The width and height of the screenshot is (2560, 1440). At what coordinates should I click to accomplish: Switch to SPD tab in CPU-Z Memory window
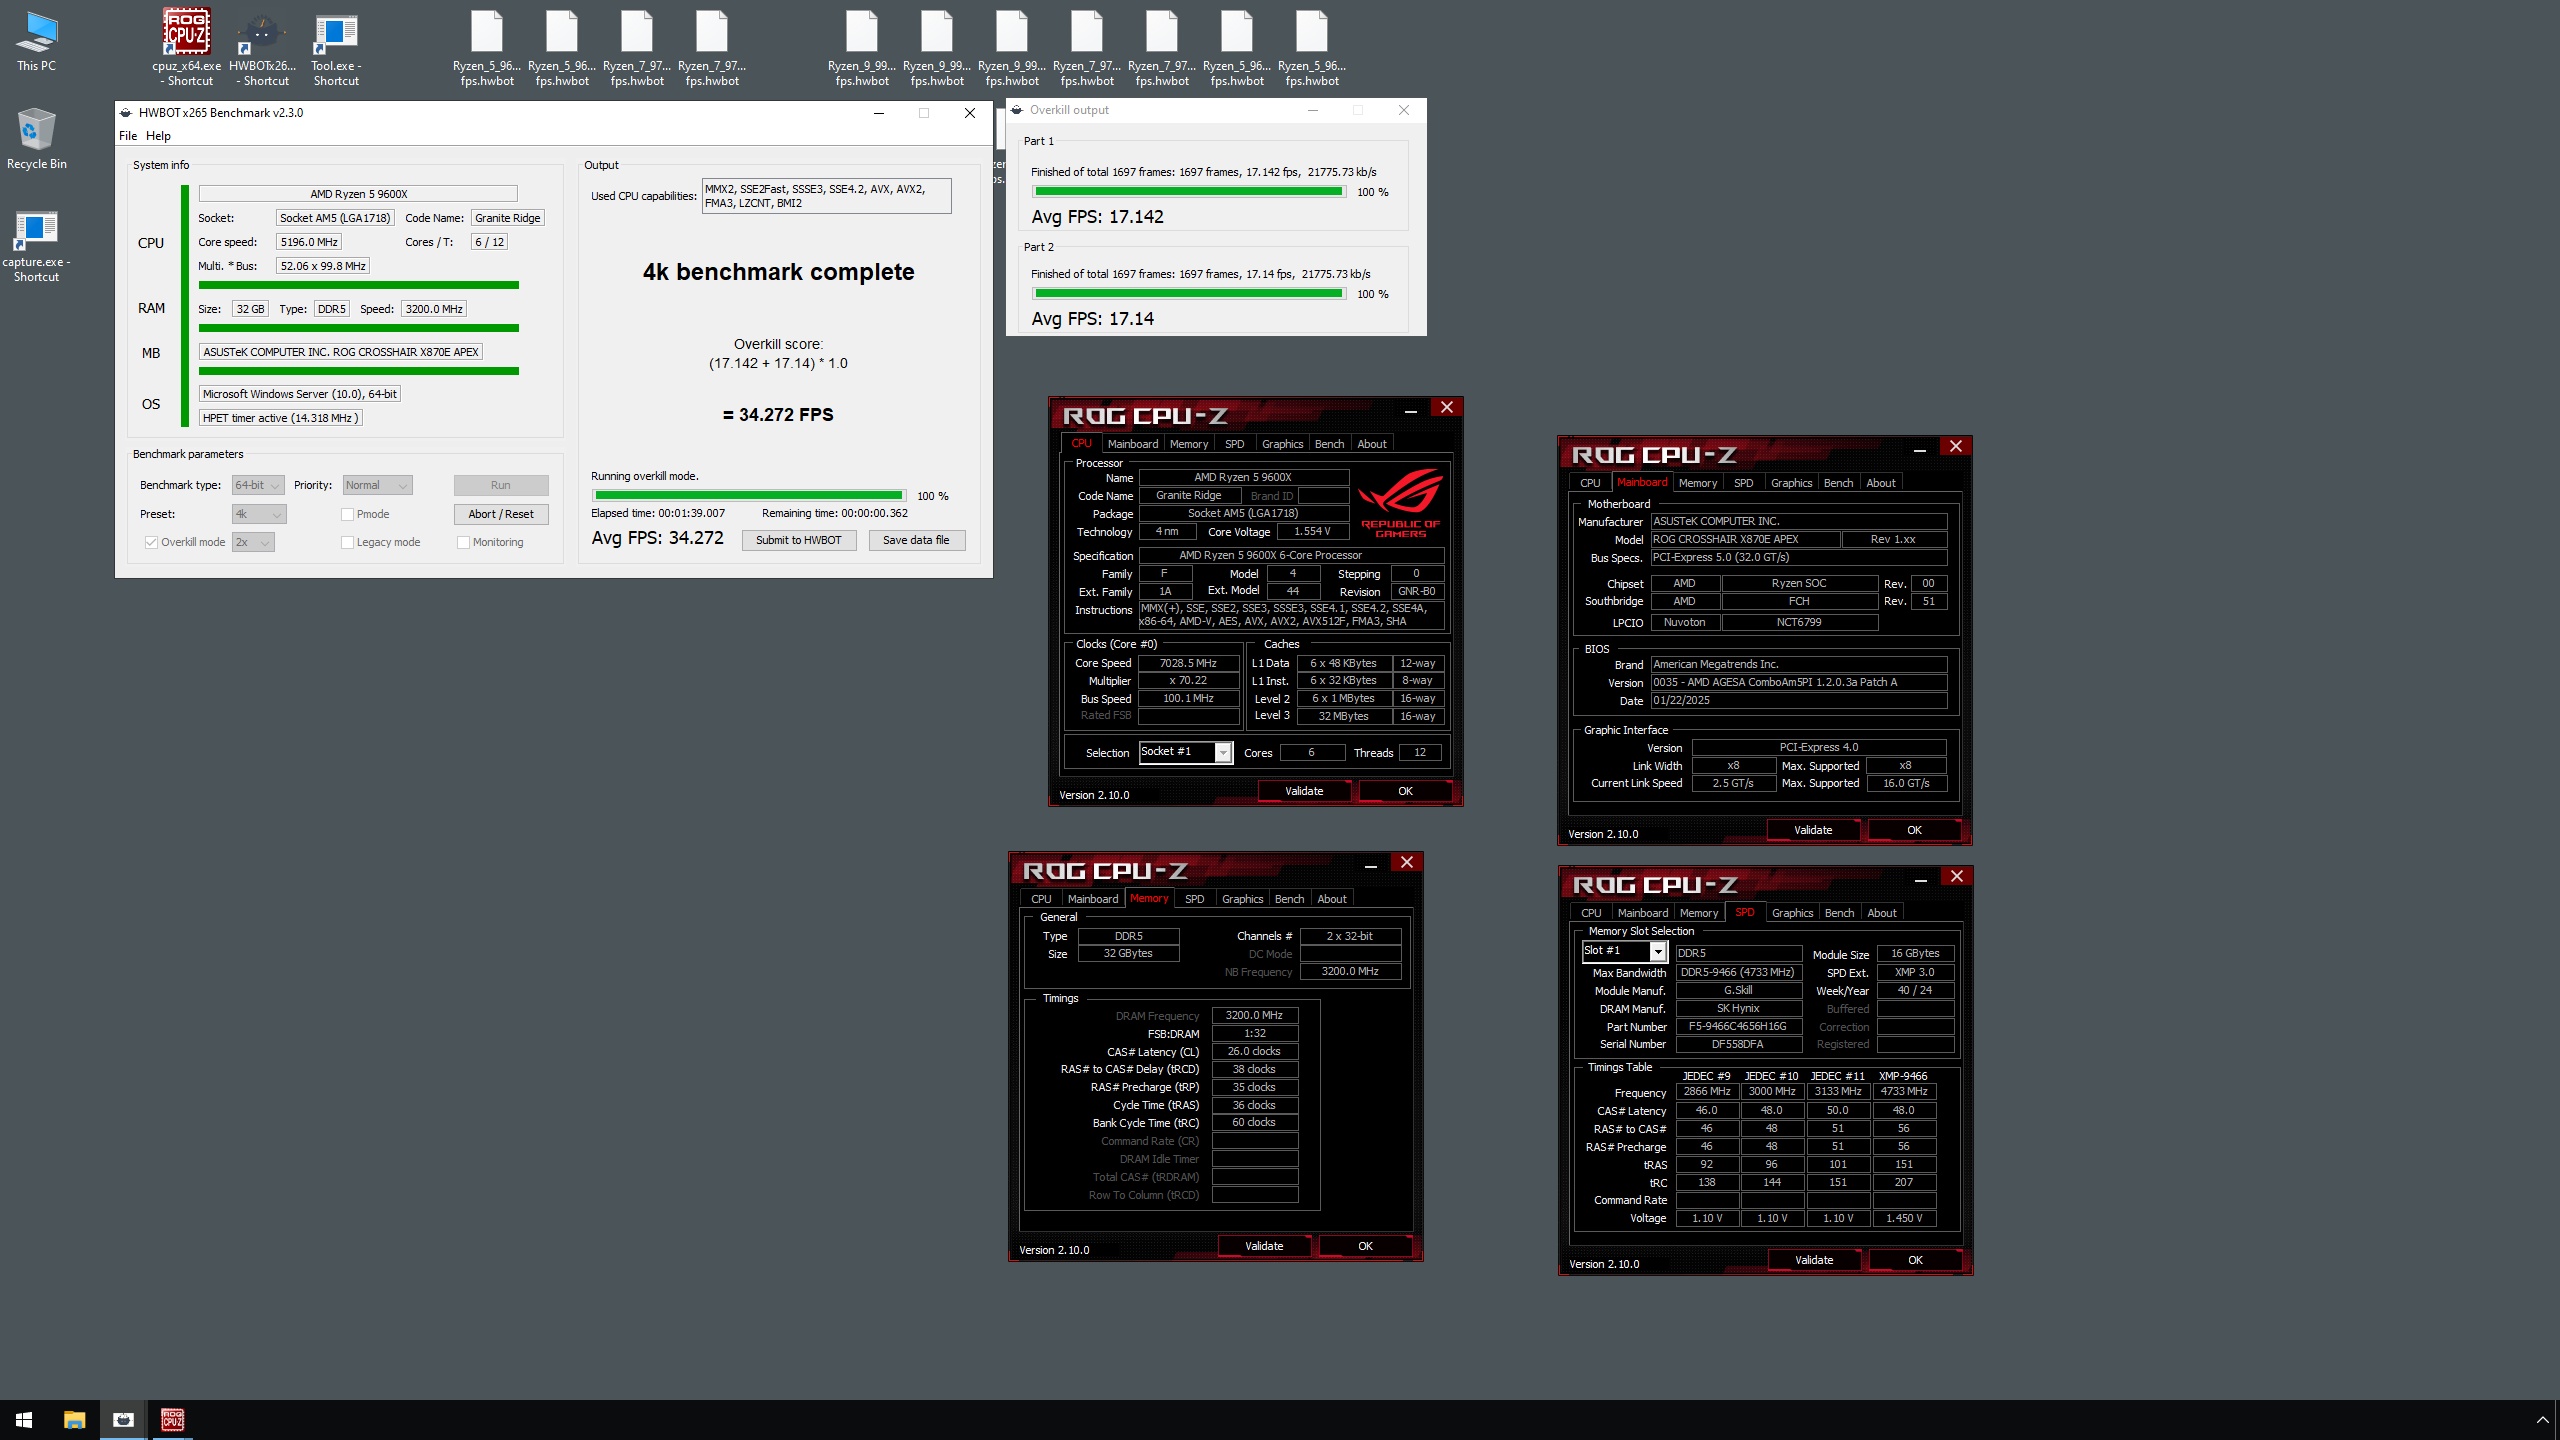point(1194,899)
